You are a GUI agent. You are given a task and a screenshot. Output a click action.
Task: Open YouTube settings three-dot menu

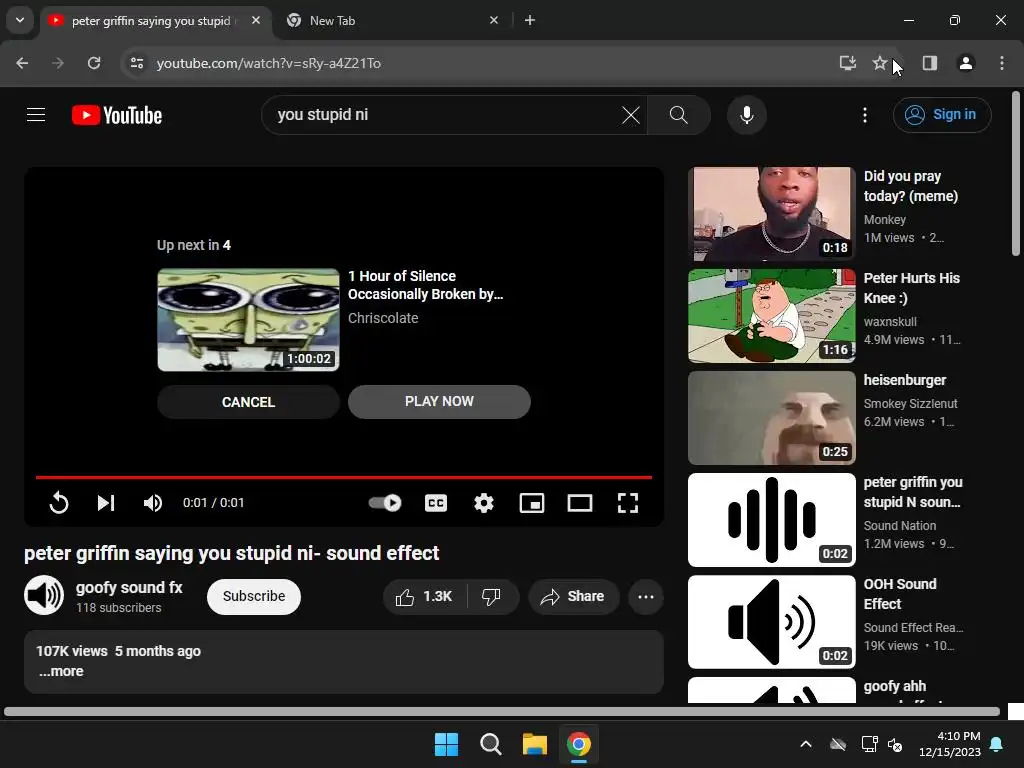tap(865, 115)
